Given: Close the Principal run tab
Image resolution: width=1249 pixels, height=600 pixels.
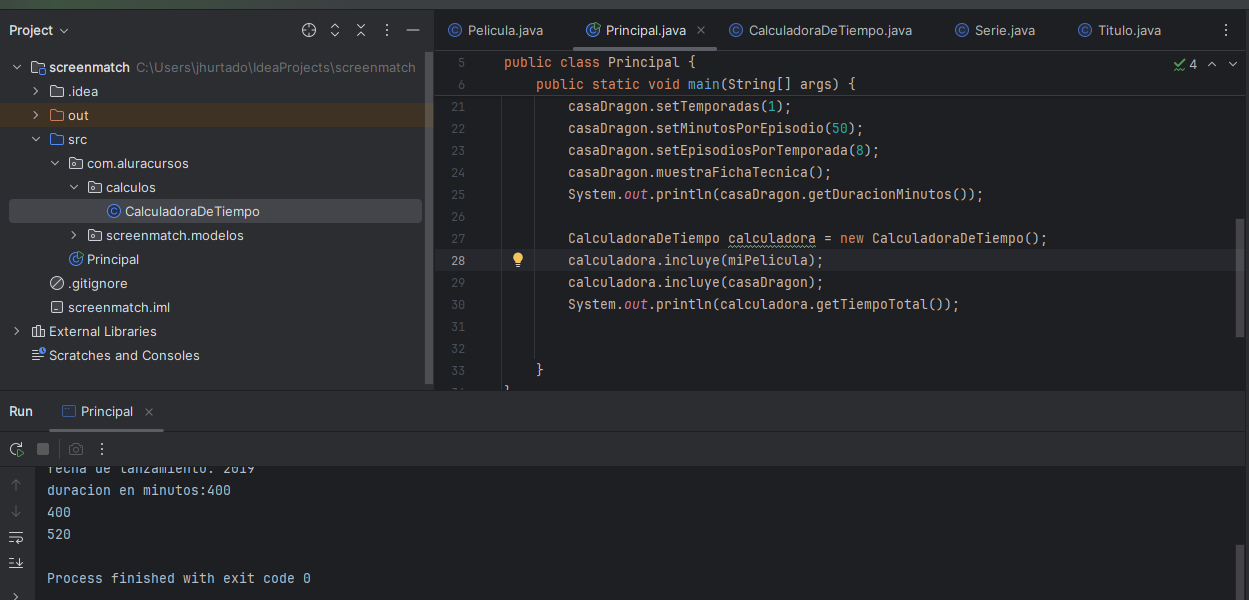Looking at the screenshot, I should tap(149, 412).
